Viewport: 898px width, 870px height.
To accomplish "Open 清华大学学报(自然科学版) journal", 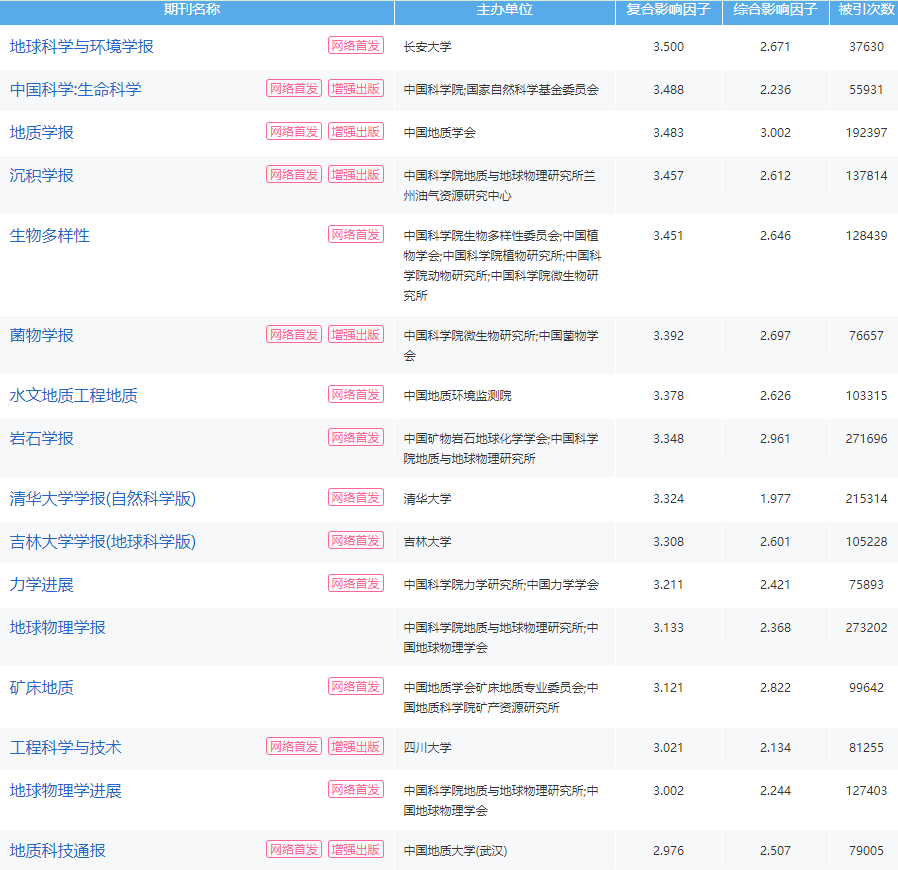I will coord(103,499).
